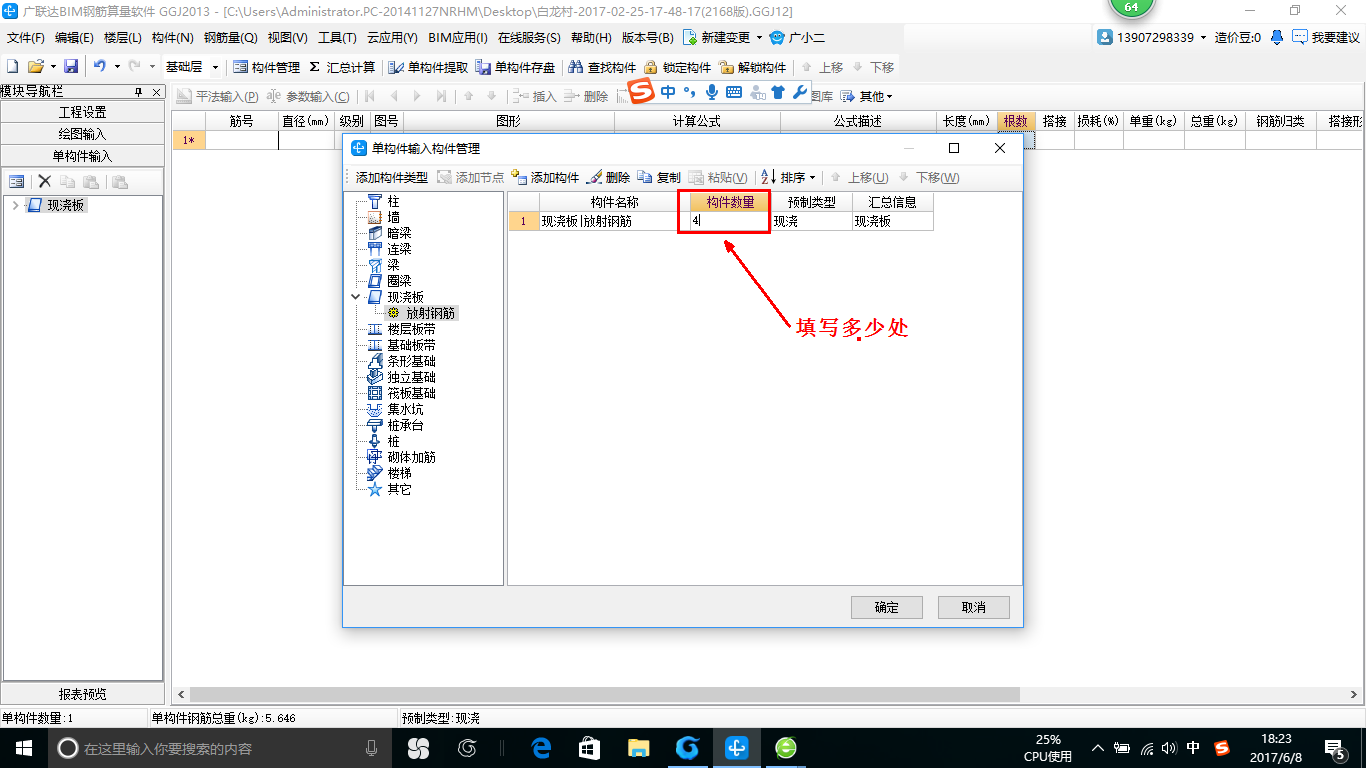The width and height of the screenshot is (1366, 768).
Task: Click Sogou IME microphone voice input icon
Action: coord(712,92)
